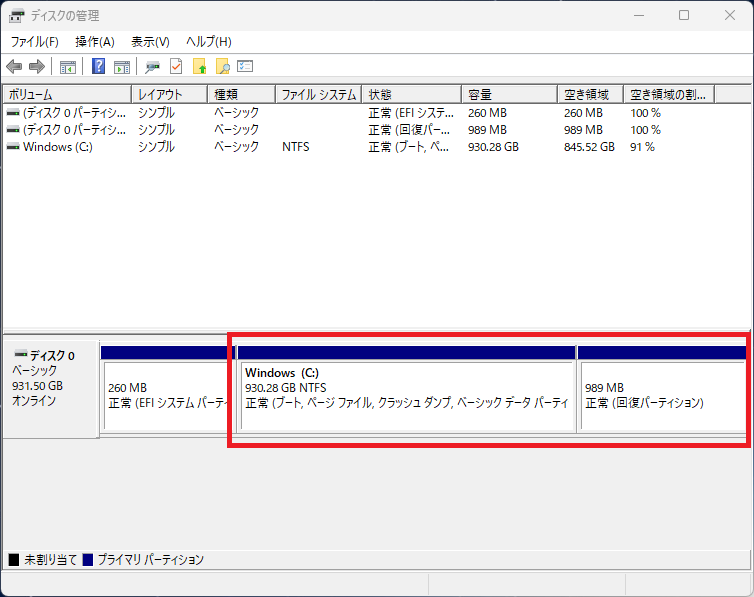Sort by the ファイル システム column header

pyautogui.click(x=318, y=94)
